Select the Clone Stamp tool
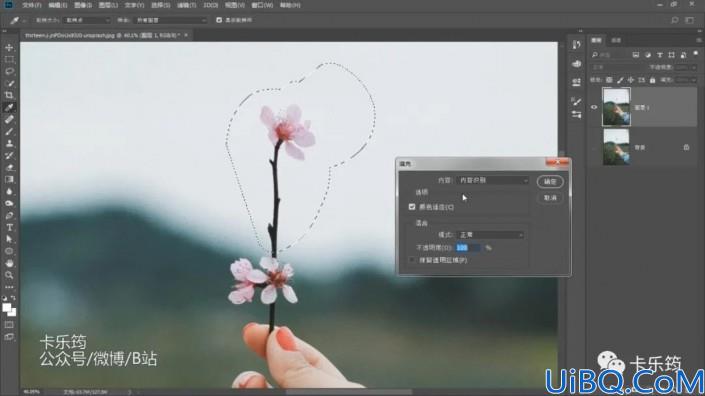 (x=9, y=144)
